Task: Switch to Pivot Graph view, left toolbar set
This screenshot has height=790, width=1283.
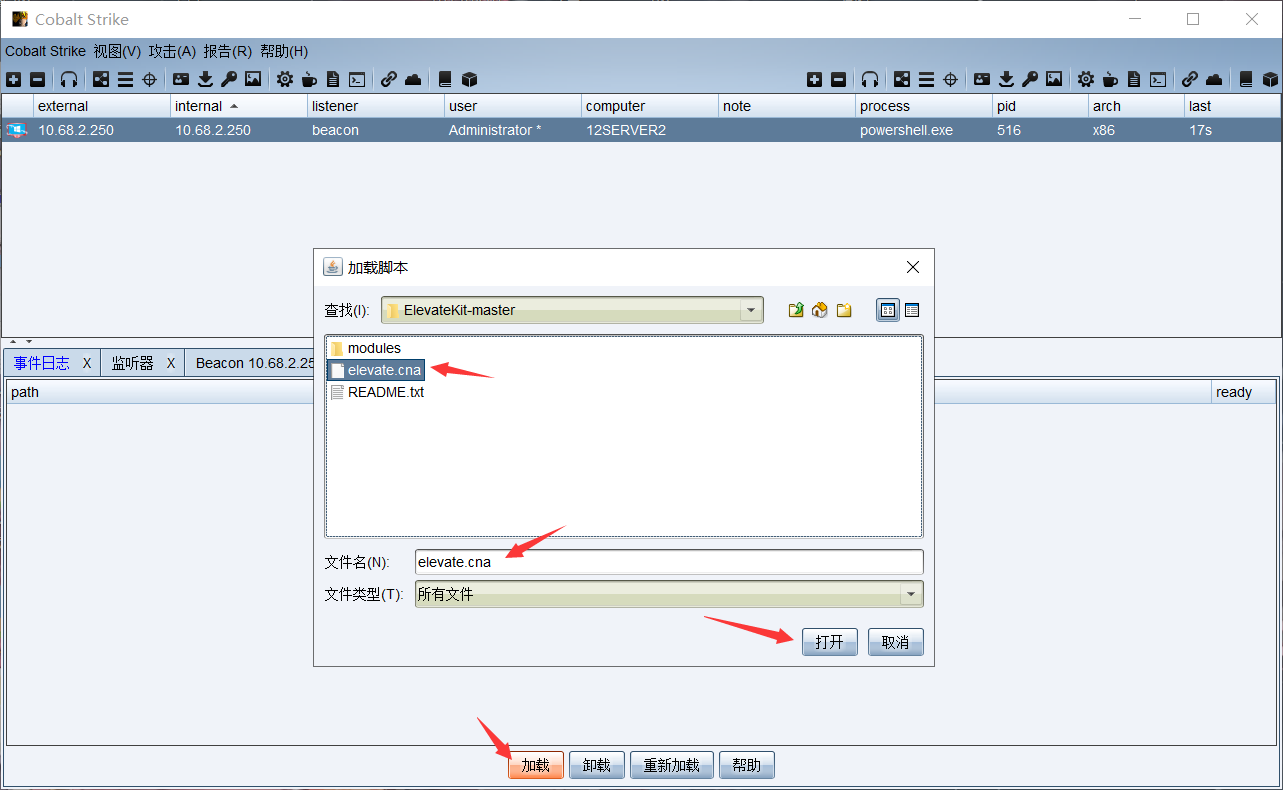Action: [101, 79]
